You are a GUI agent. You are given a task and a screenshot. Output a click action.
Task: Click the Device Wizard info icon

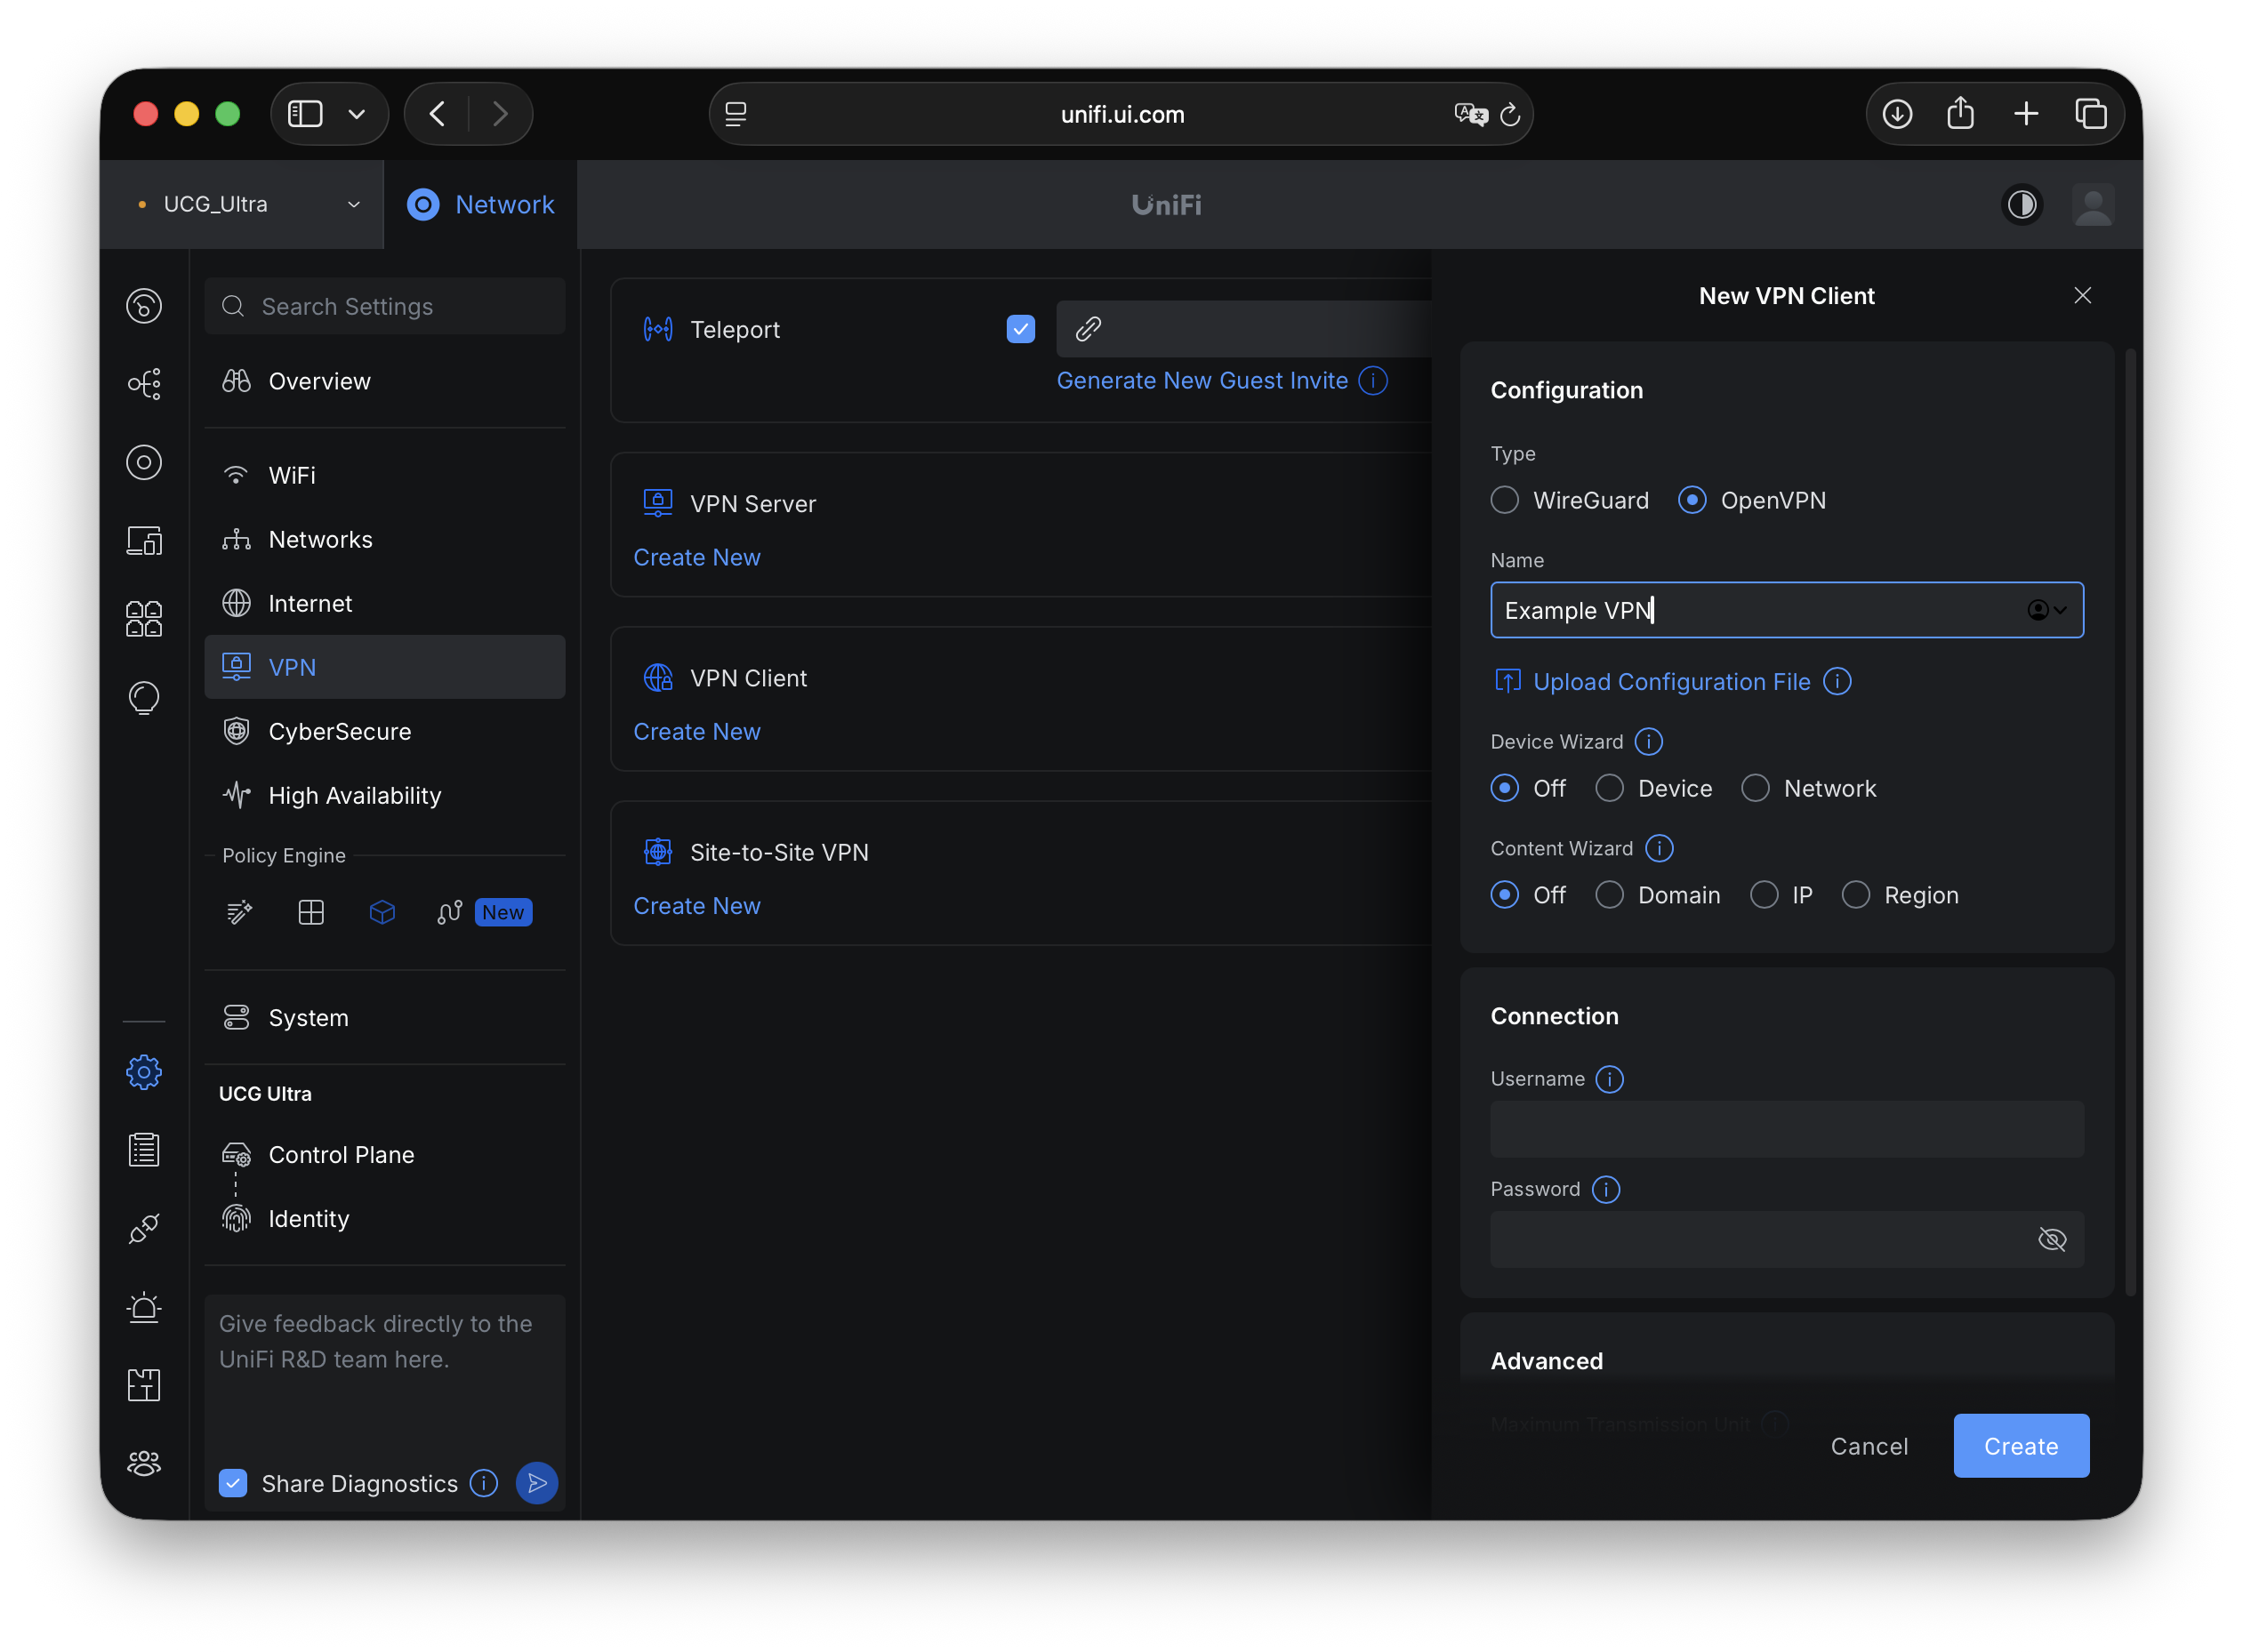pyautogui.click(x=1649, y=742)
